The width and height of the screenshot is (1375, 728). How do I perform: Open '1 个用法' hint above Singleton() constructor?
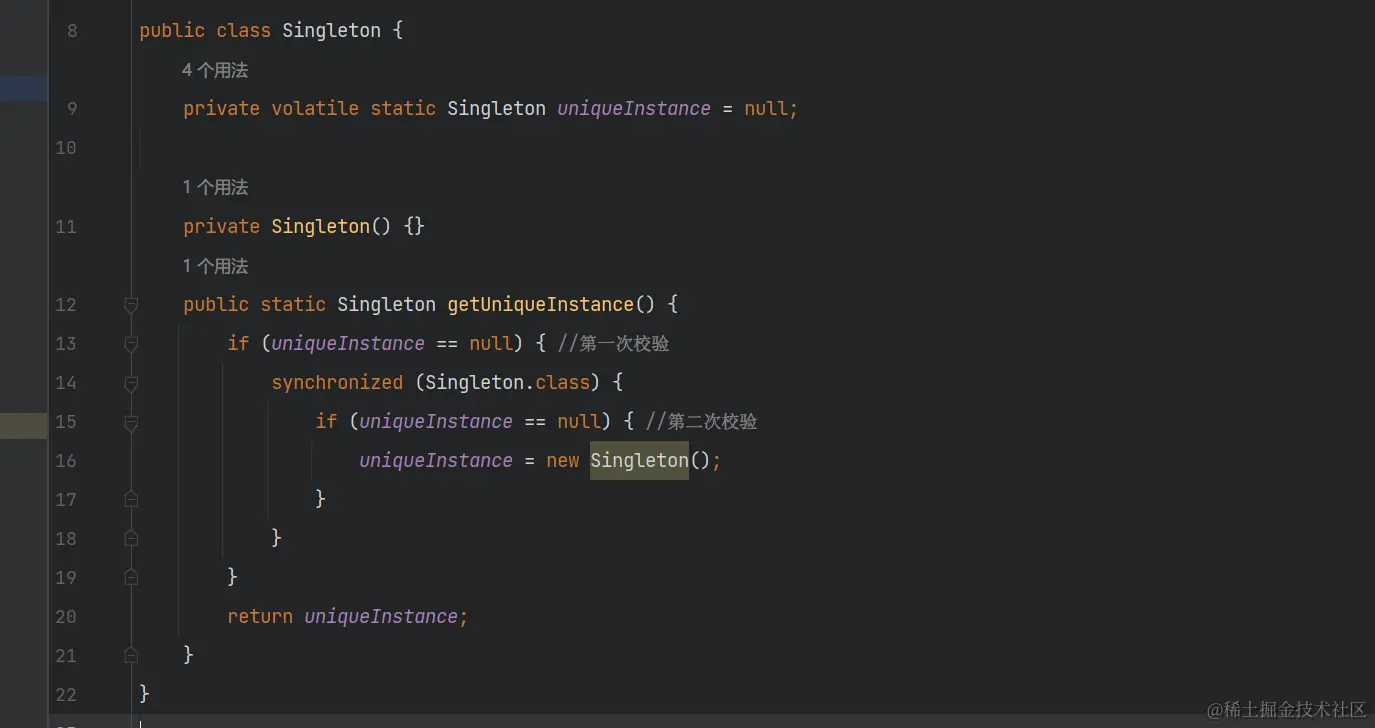tap(215, 187)
